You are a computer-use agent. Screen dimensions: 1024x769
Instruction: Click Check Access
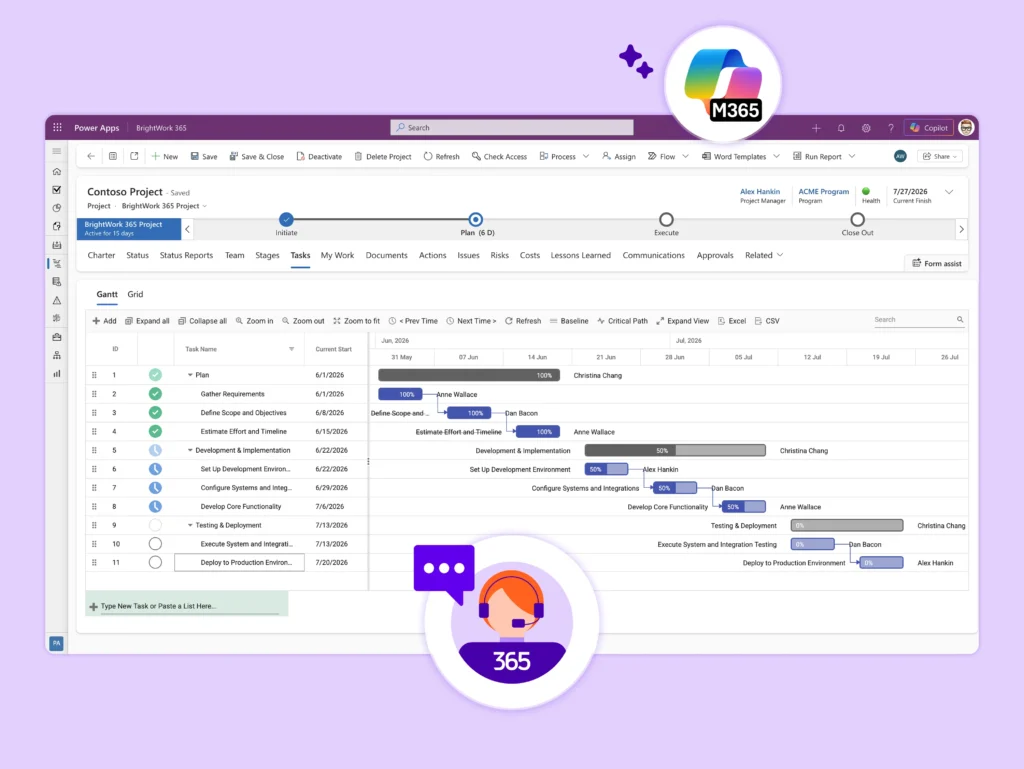coord(500,157)
